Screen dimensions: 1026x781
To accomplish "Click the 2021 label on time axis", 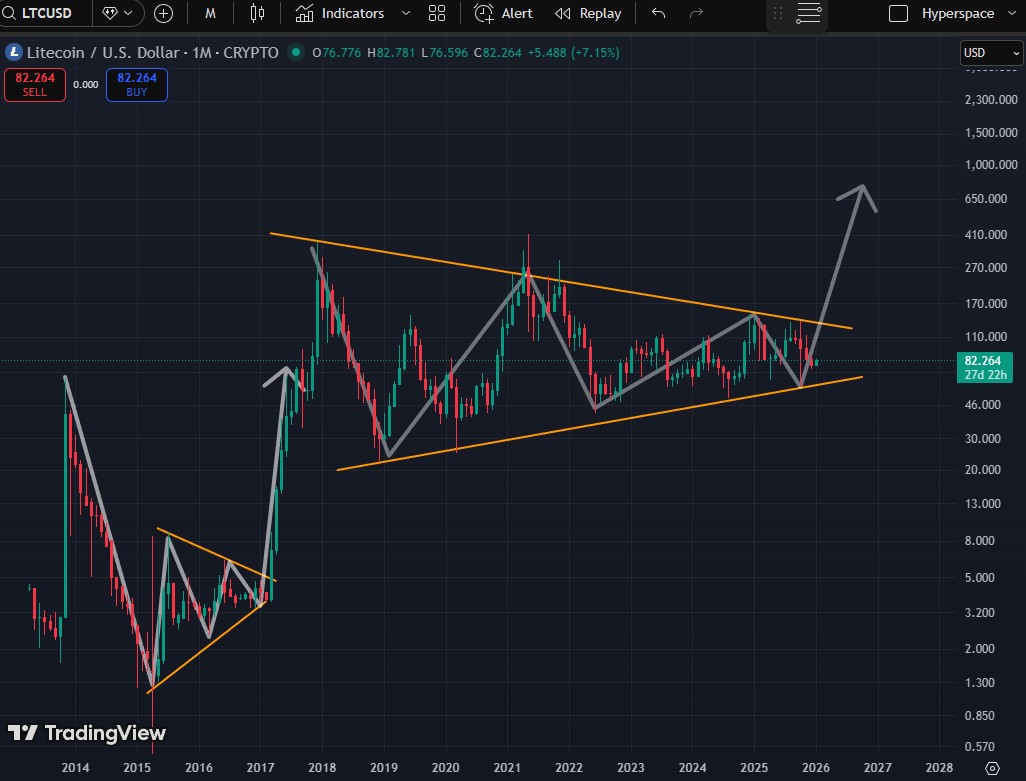I will click(507, 767).
